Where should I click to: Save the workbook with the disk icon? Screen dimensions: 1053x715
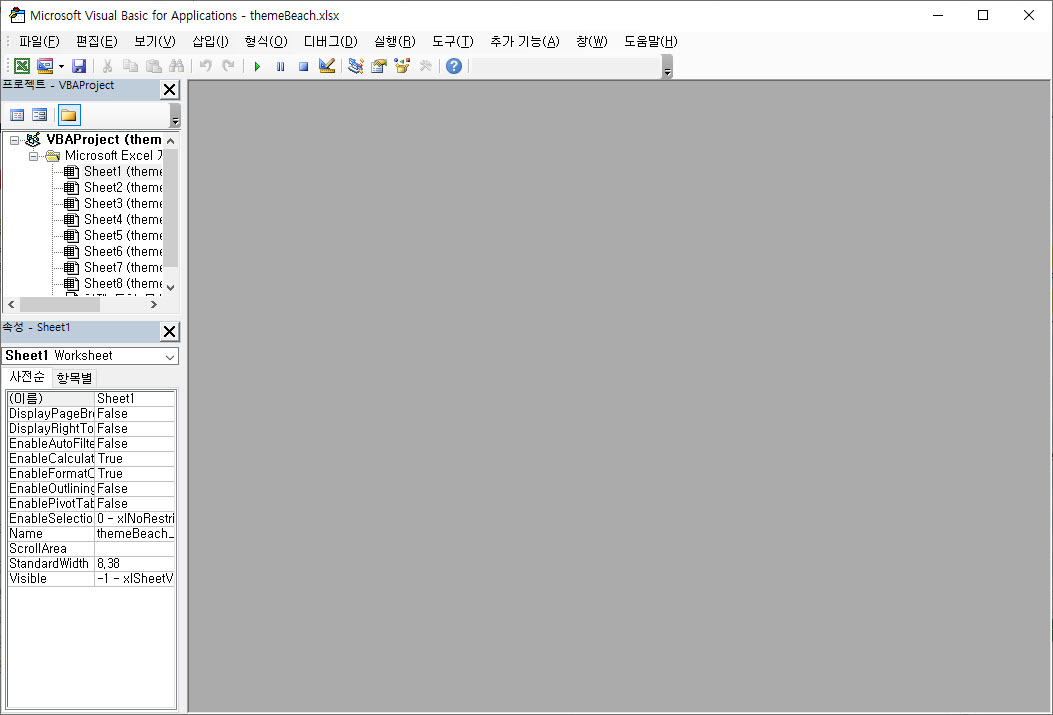79,66
